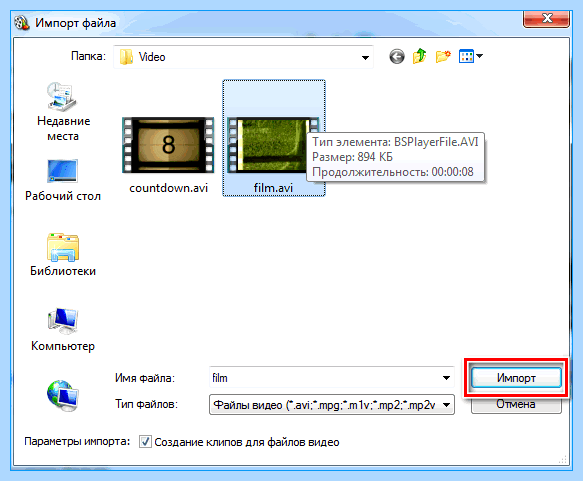Select the film.avi thumbnail
Screen dimensions: 583x481
coord(273,145)
